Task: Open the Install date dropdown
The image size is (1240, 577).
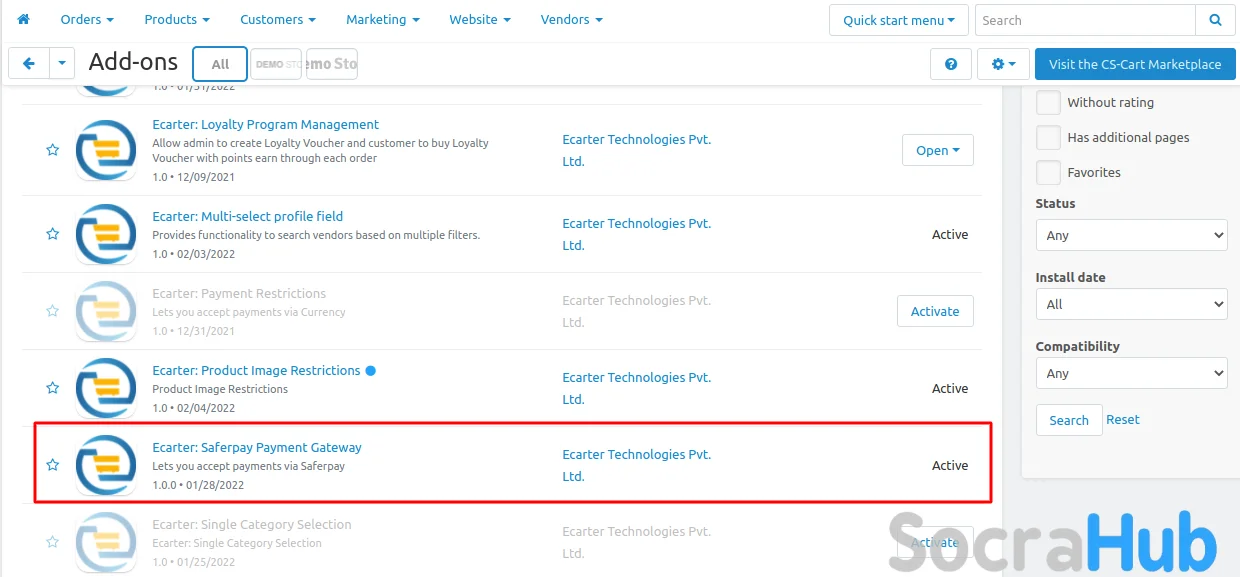Action: point(1131,304)
